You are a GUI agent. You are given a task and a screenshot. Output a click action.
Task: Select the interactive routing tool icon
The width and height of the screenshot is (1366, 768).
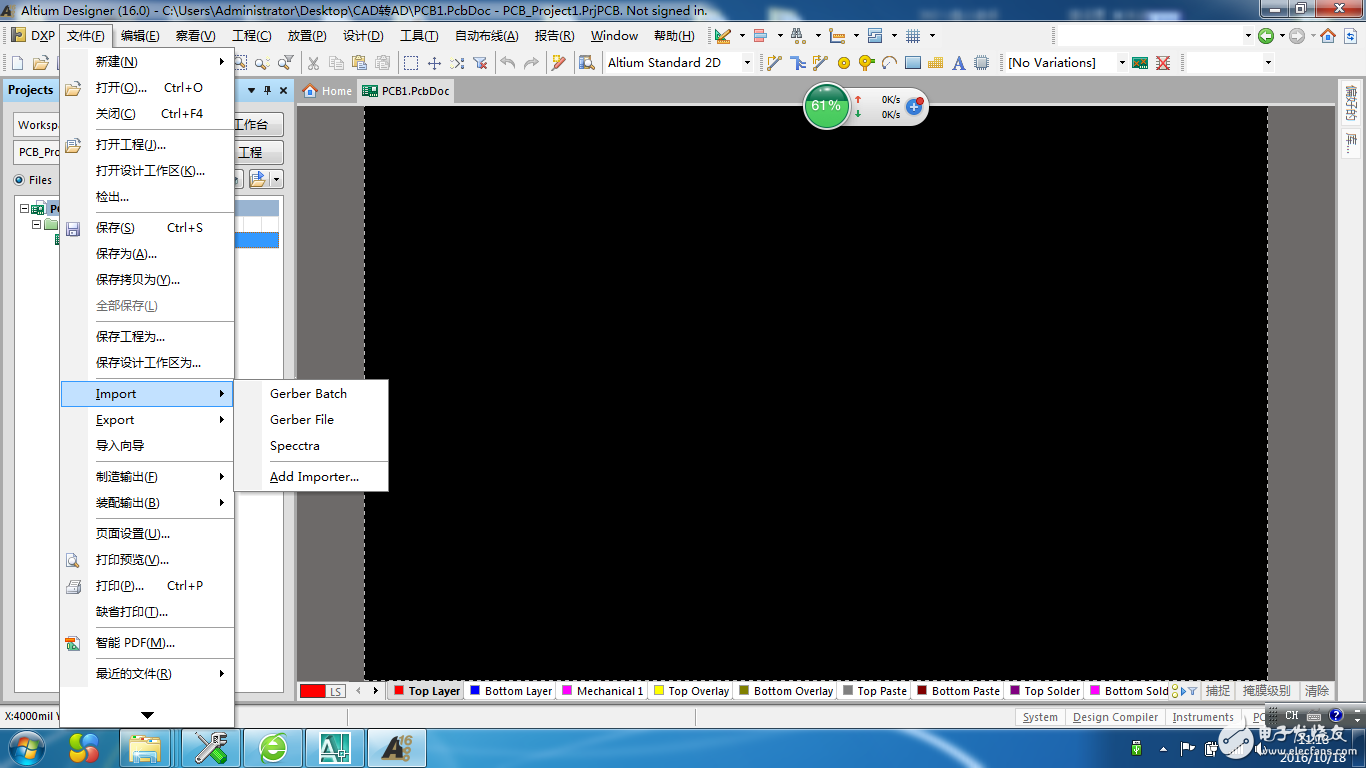coord(774,63)
